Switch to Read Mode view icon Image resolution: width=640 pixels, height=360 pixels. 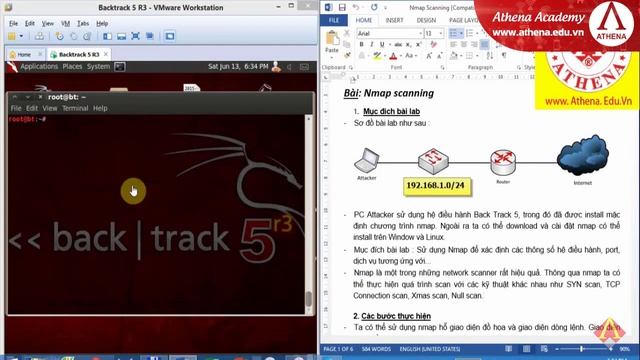[509, 349]
